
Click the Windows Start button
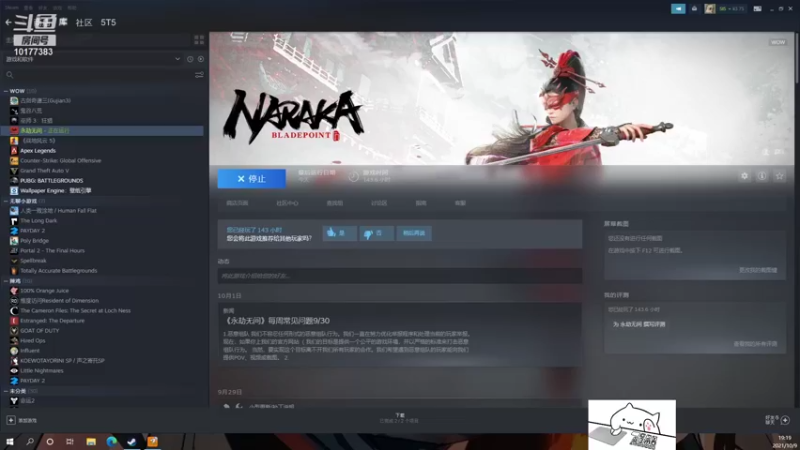point(9,441)
